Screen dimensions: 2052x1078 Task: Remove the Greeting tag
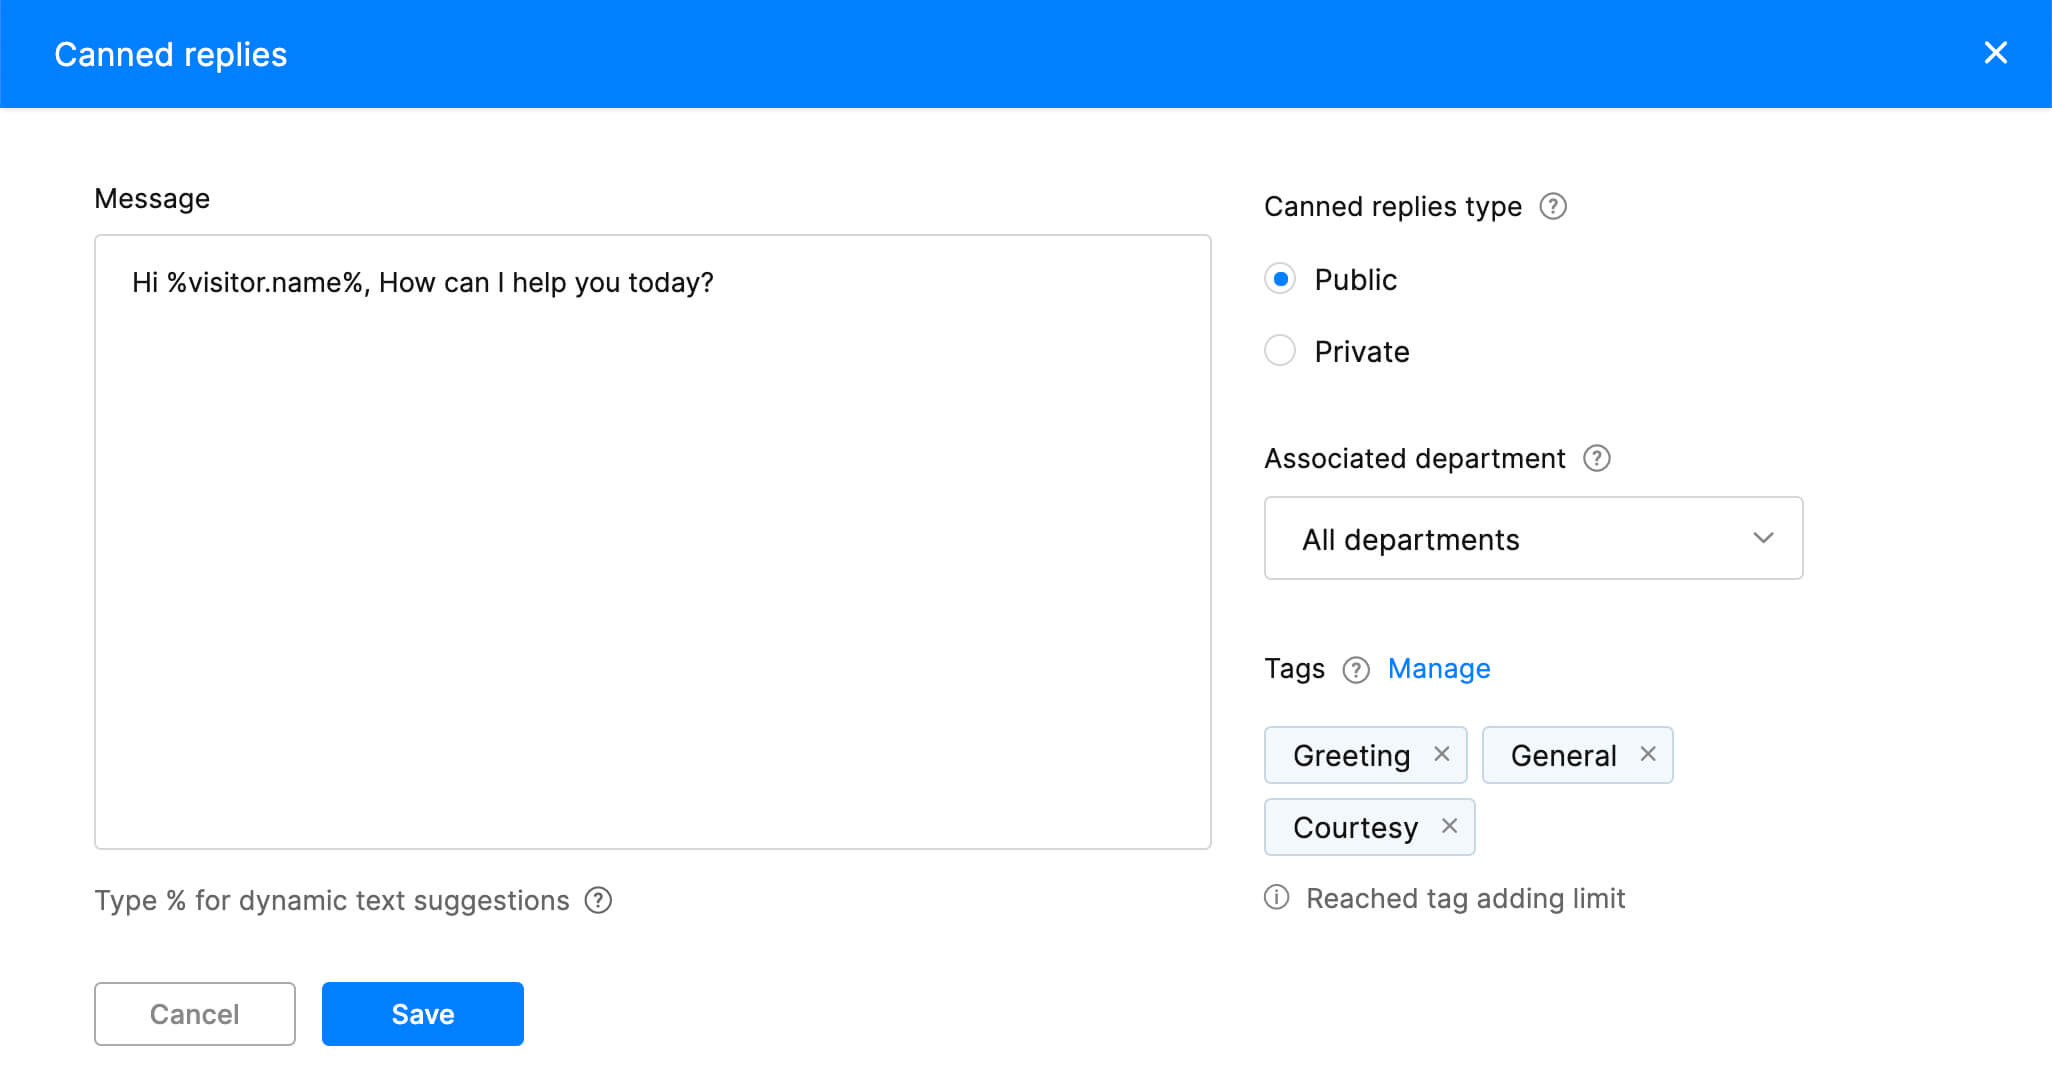[x=1441, y=754]
